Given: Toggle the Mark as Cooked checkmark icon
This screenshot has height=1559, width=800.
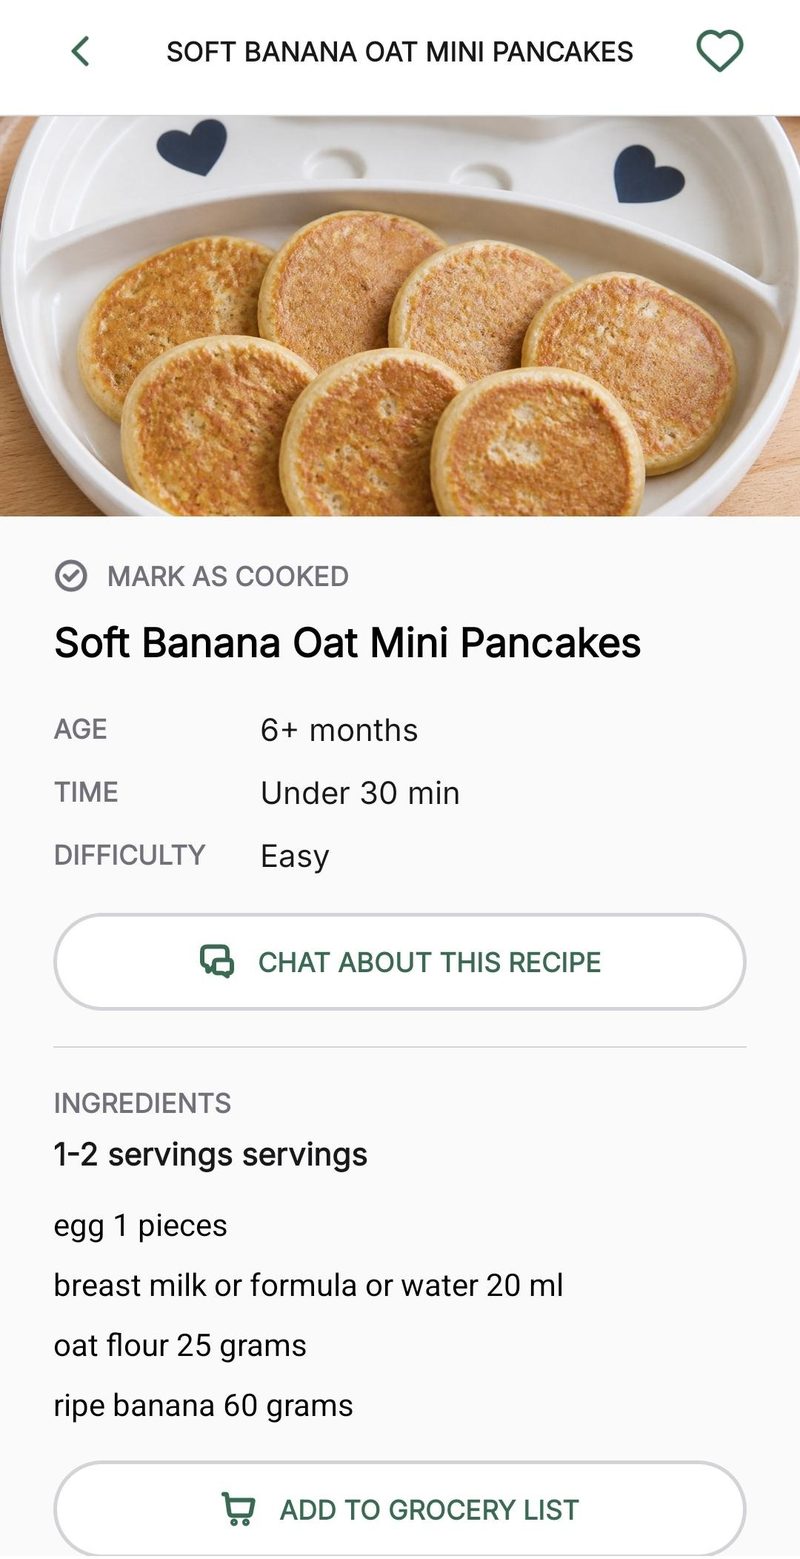Looking at the screenshot, I should point(71,576).
